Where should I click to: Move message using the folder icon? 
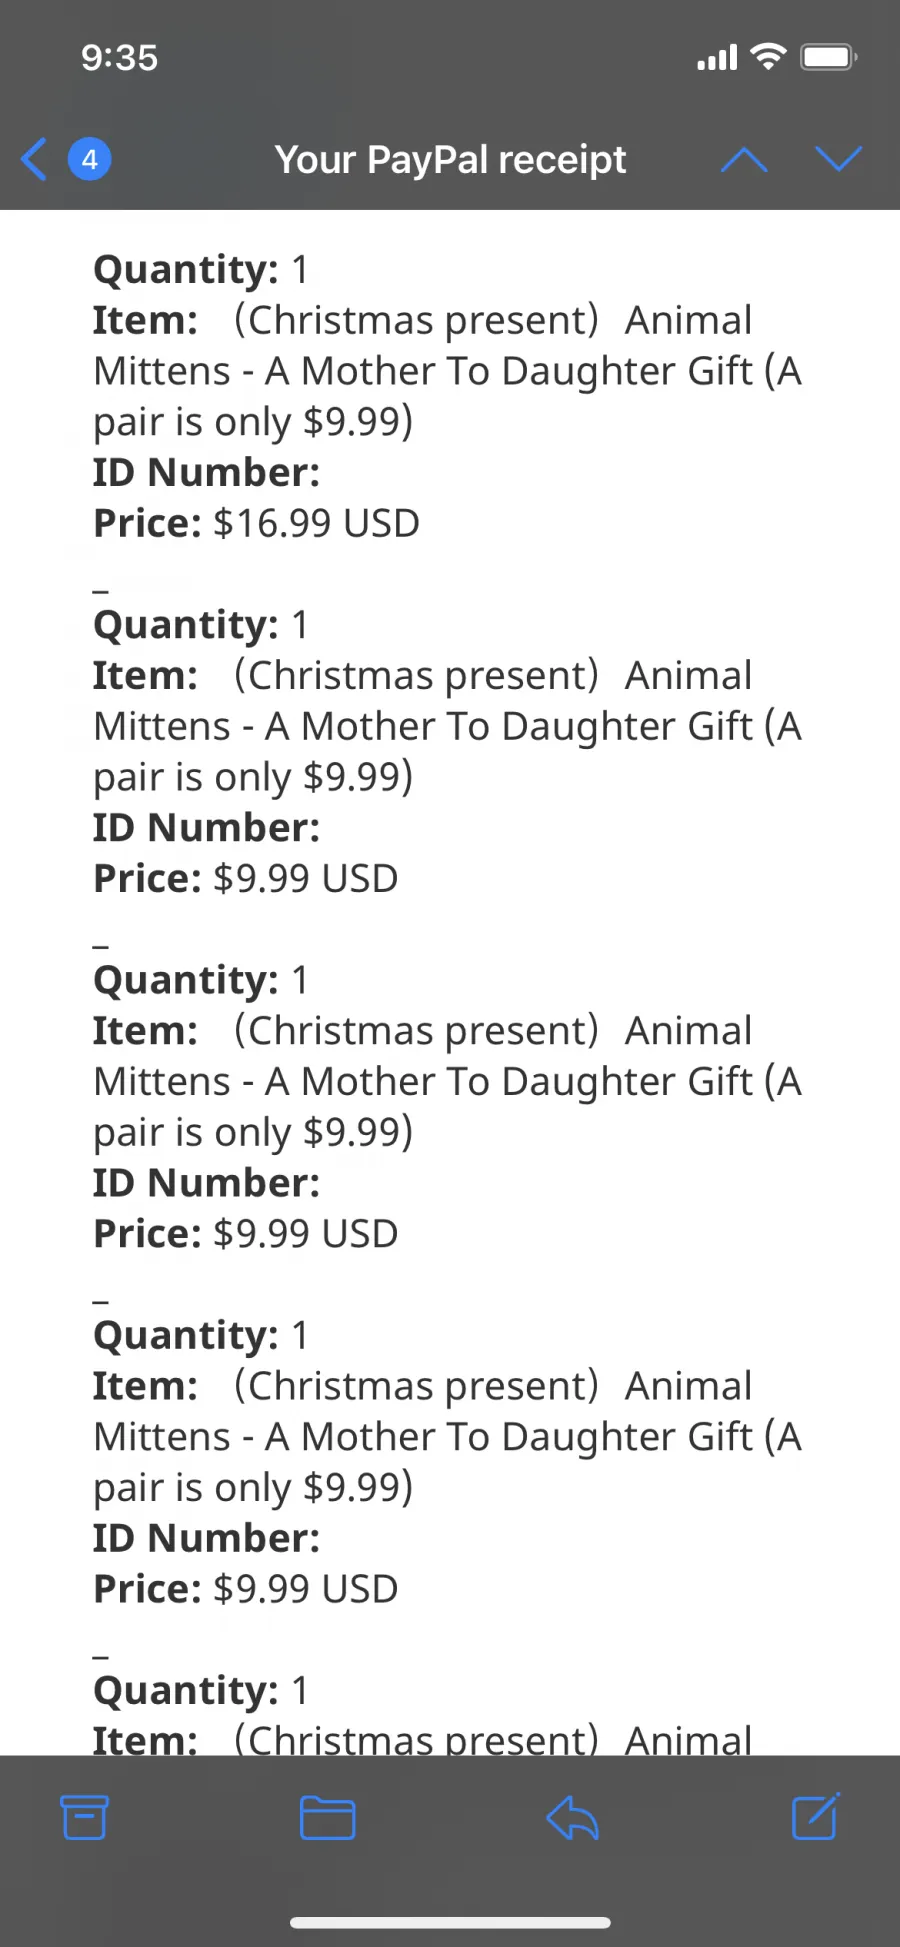coord(328,1817)
